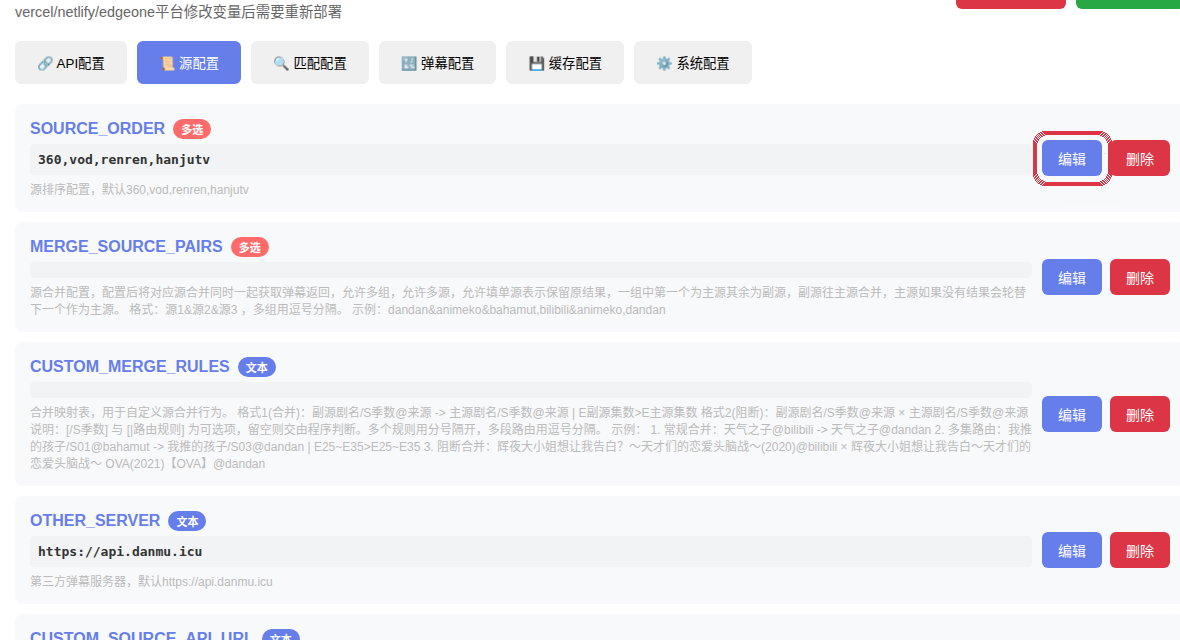The image size is (1180, 640).
Task: Click the icon on 弹幕配置 tab
Action: (x=409, y=63)
